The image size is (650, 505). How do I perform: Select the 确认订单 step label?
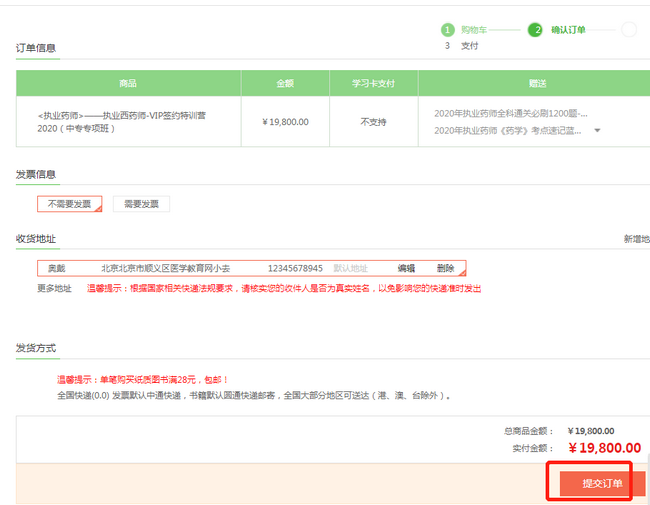coord(568,30)
